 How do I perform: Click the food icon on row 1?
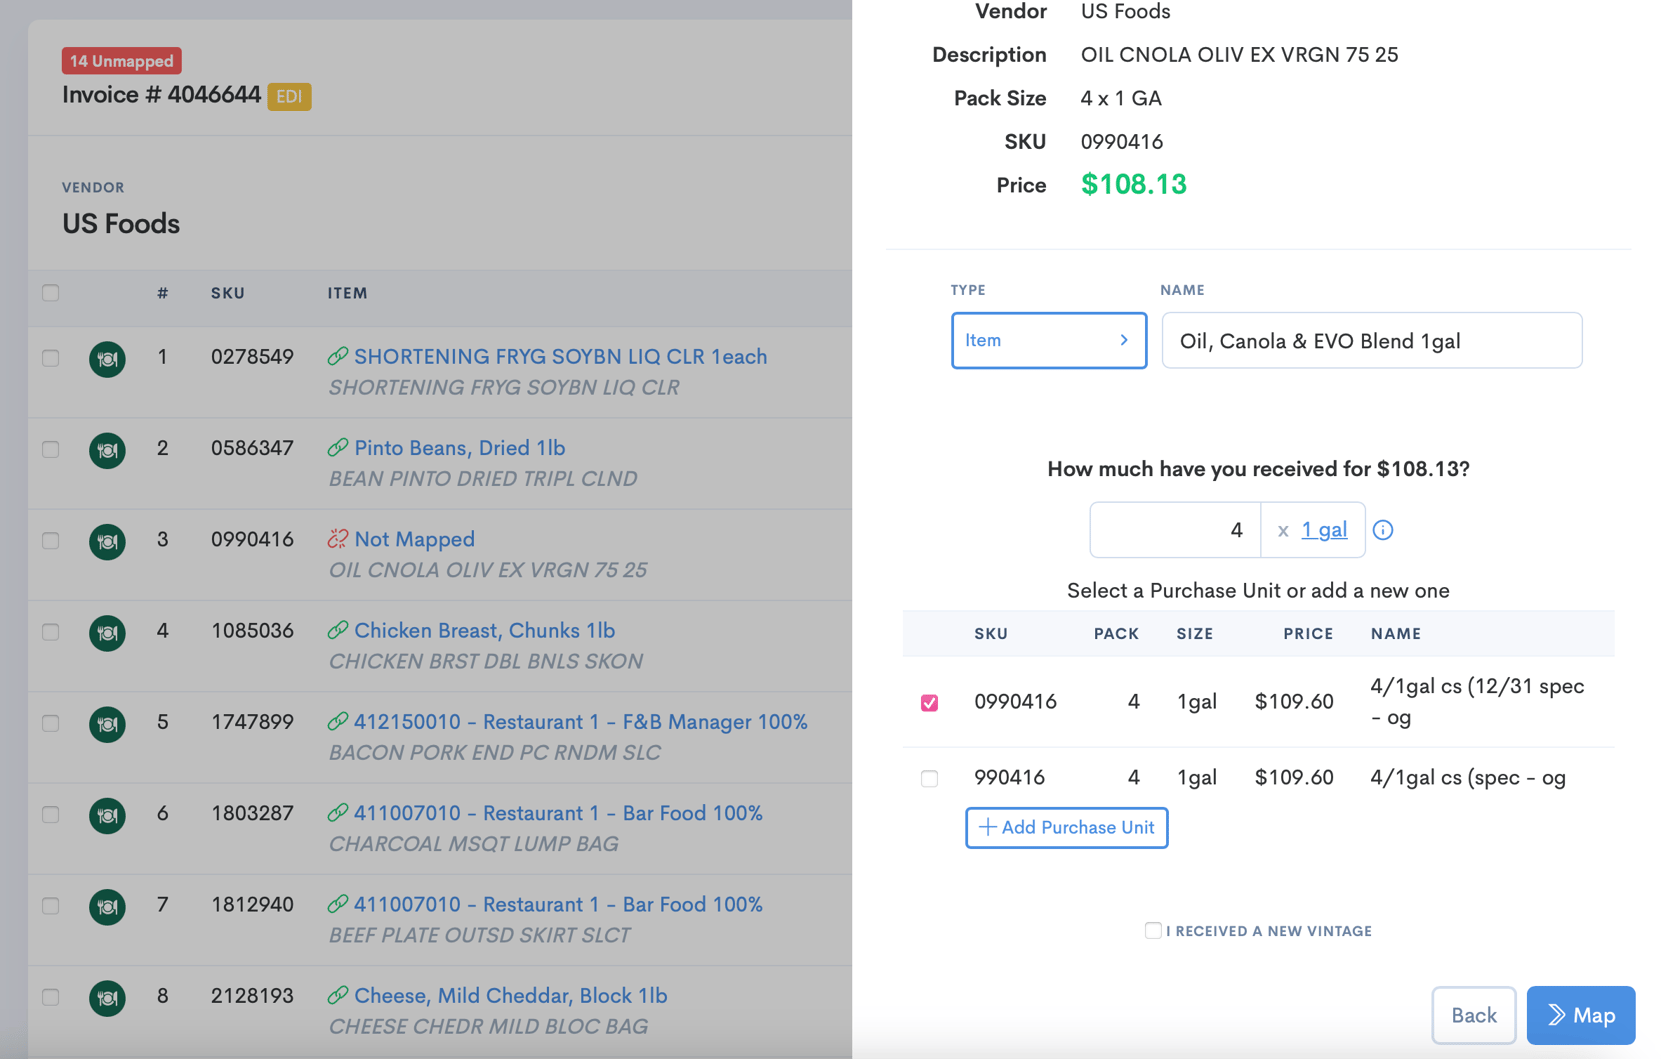[107, 359]
